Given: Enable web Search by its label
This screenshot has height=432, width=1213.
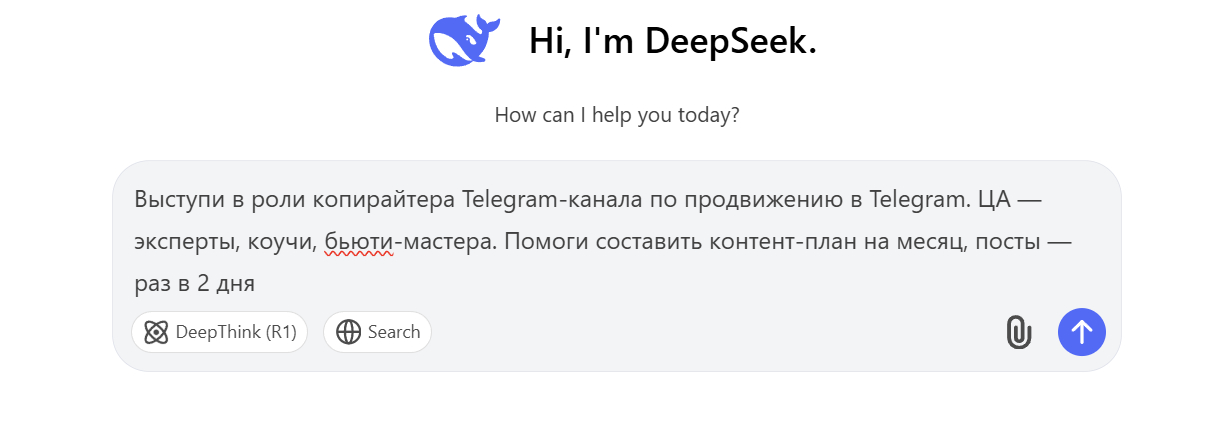Looking at the screenshot, I should click(394, 332).
